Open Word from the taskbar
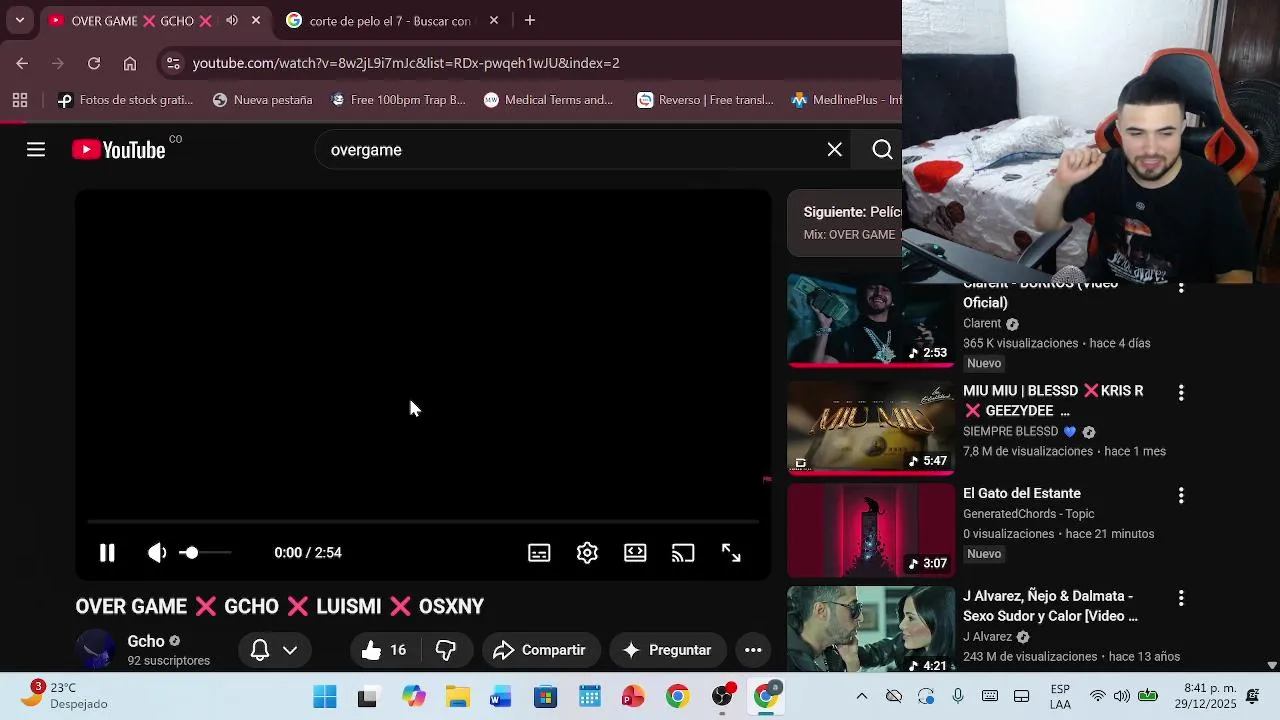 coord(501,697)
